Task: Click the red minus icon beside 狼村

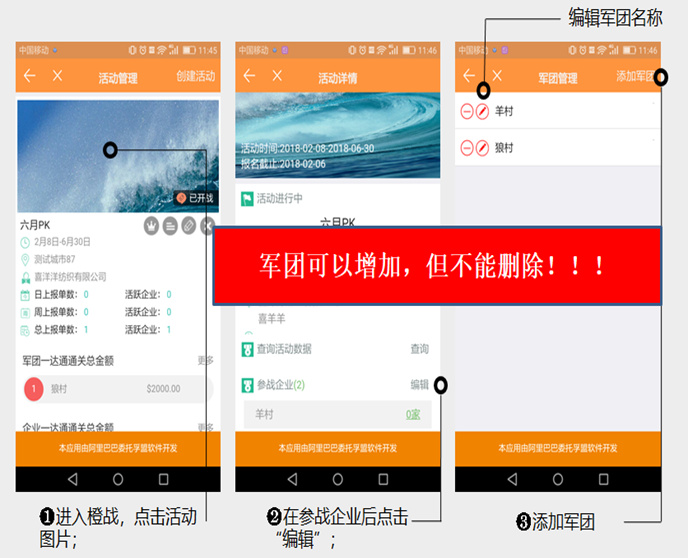Action: pyautogui.click(x=467, y=148)
